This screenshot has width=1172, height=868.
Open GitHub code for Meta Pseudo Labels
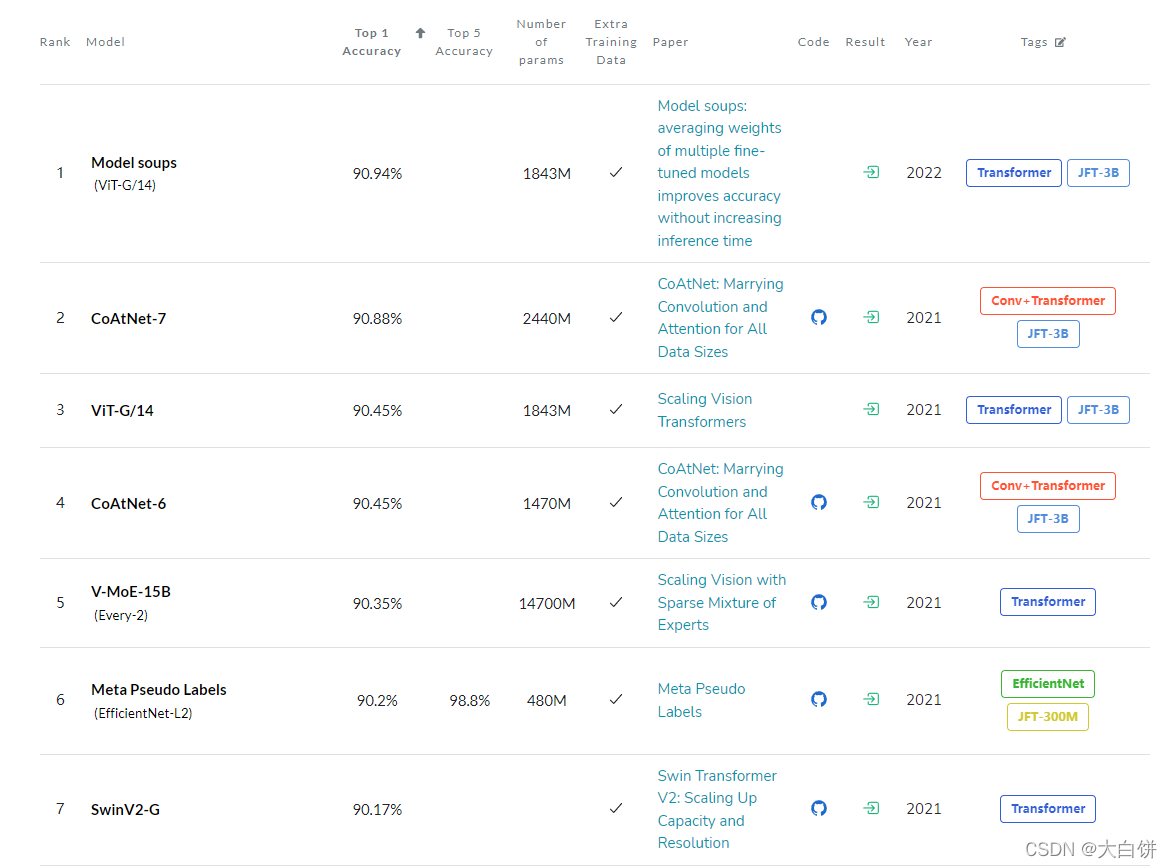coord(819,699)
